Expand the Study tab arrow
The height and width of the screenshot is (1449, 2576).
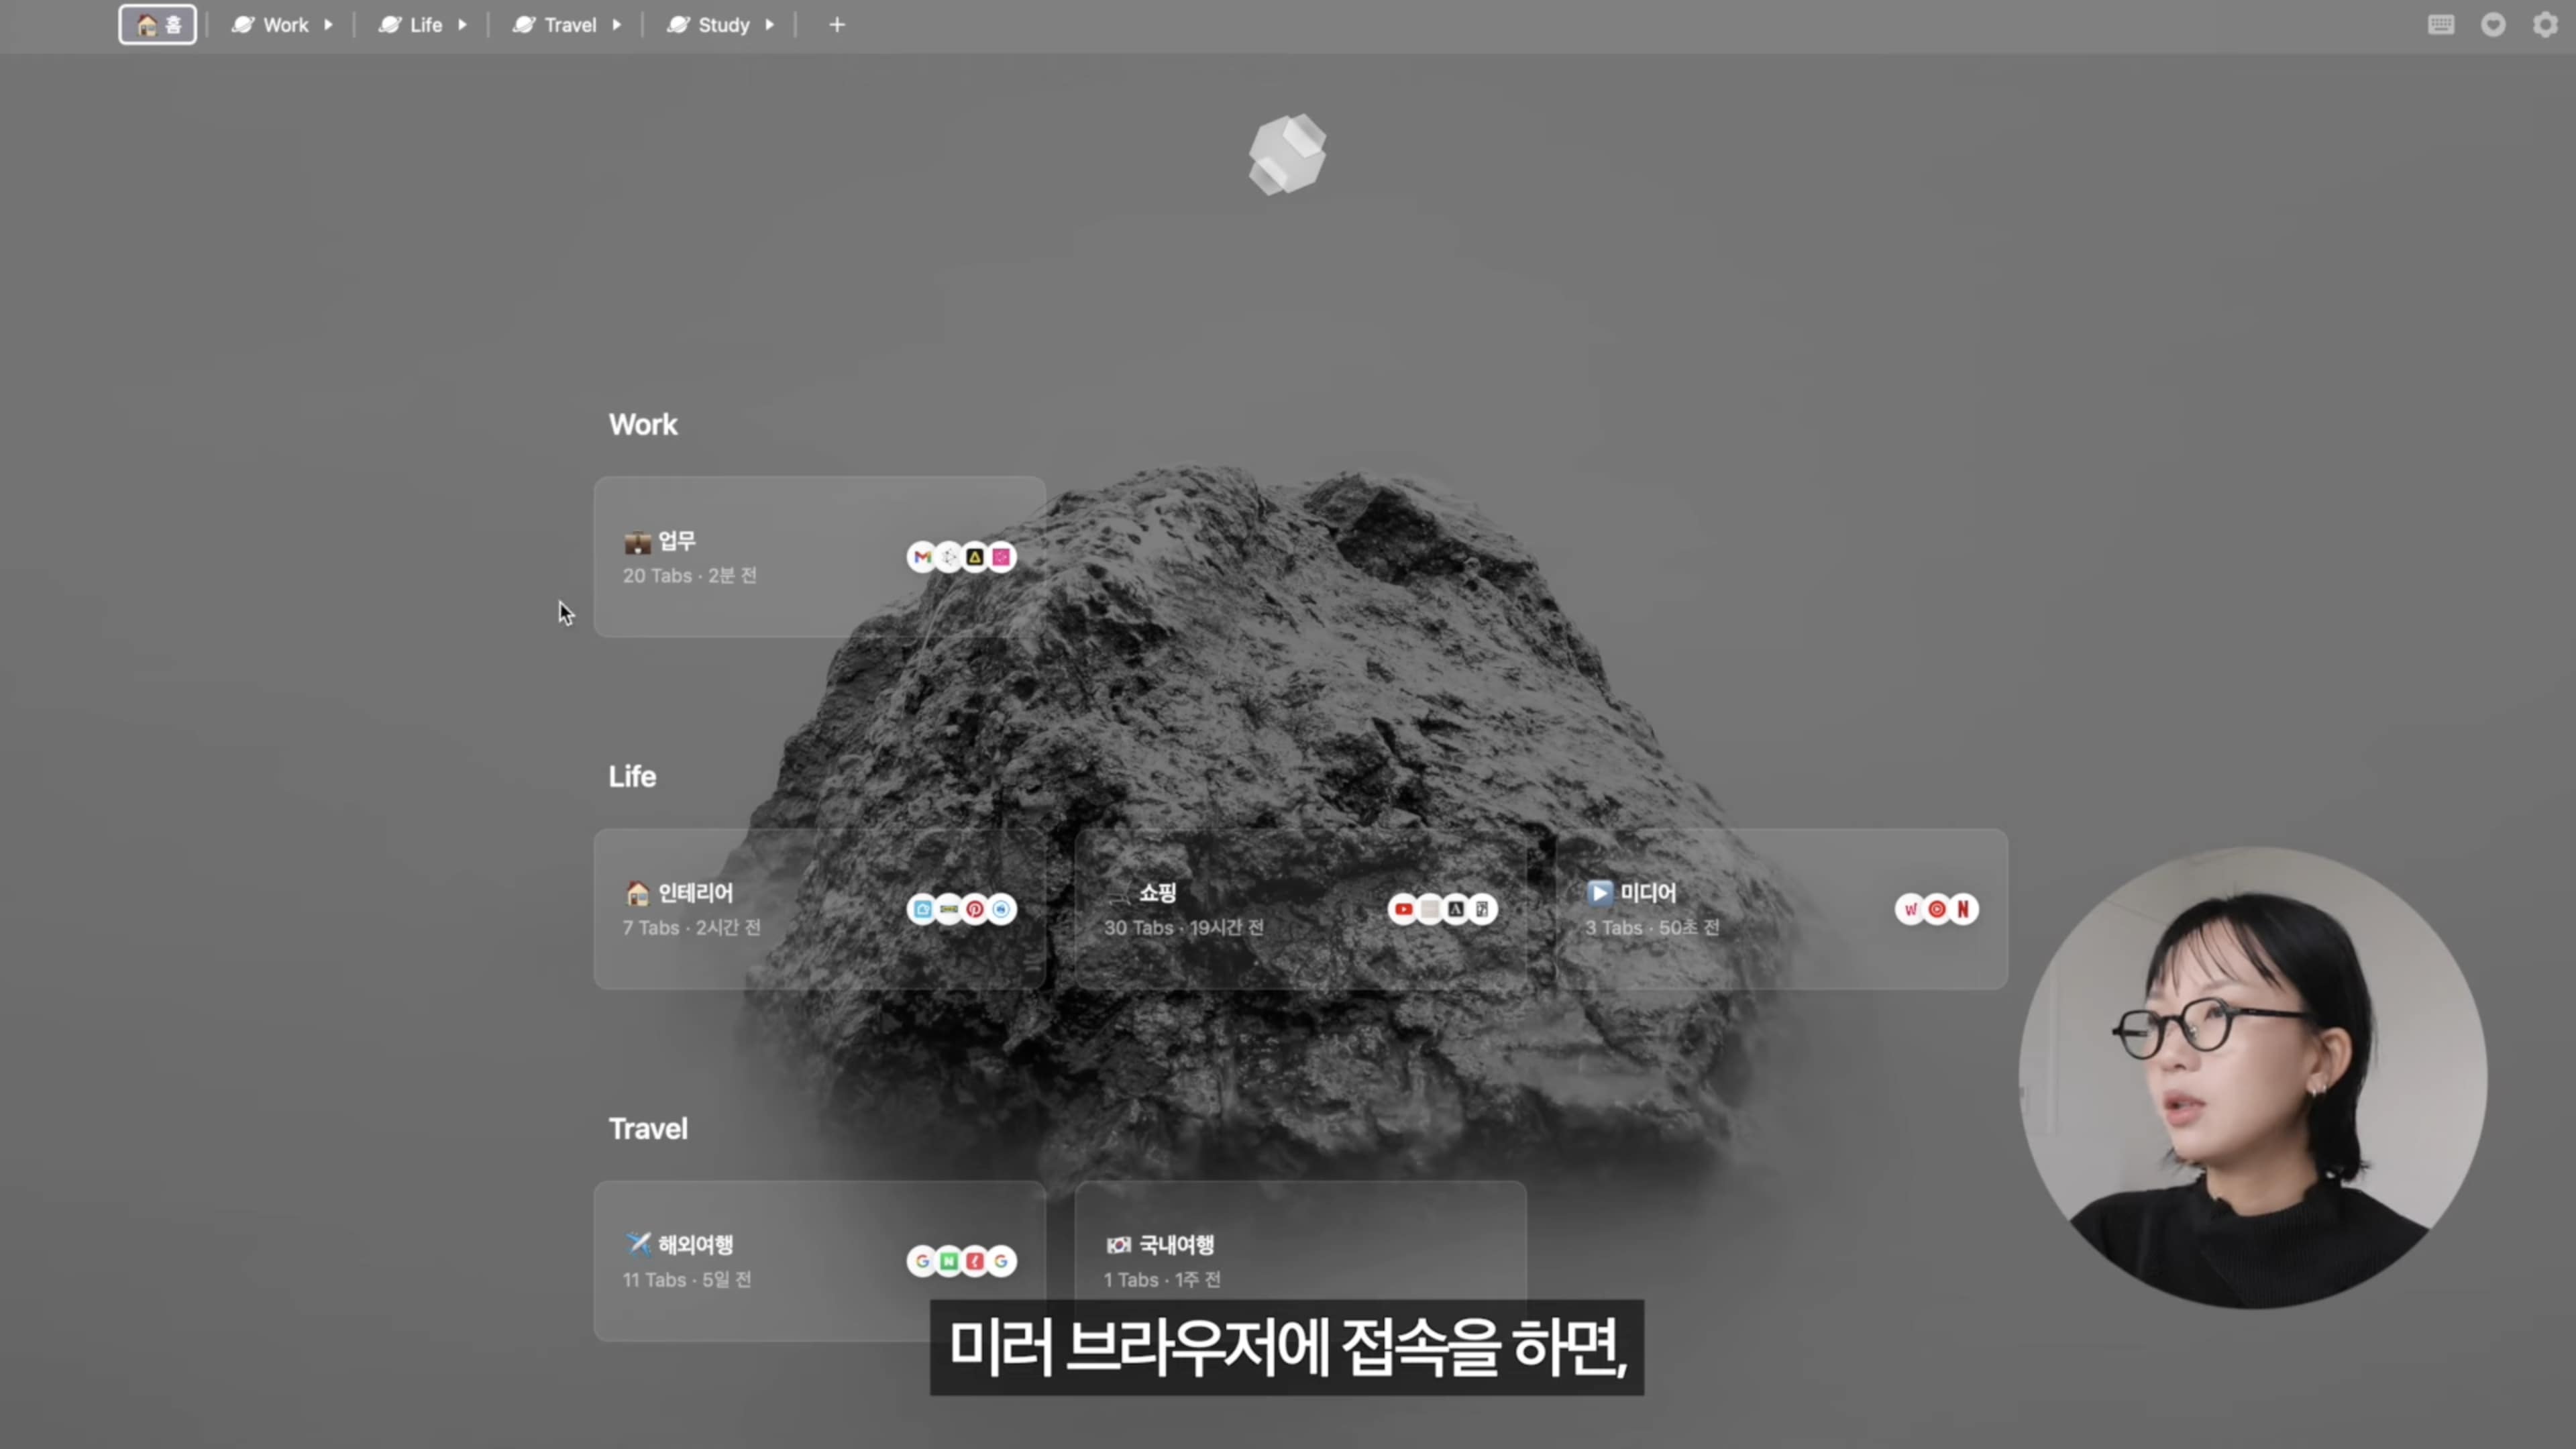coord(769,25)
